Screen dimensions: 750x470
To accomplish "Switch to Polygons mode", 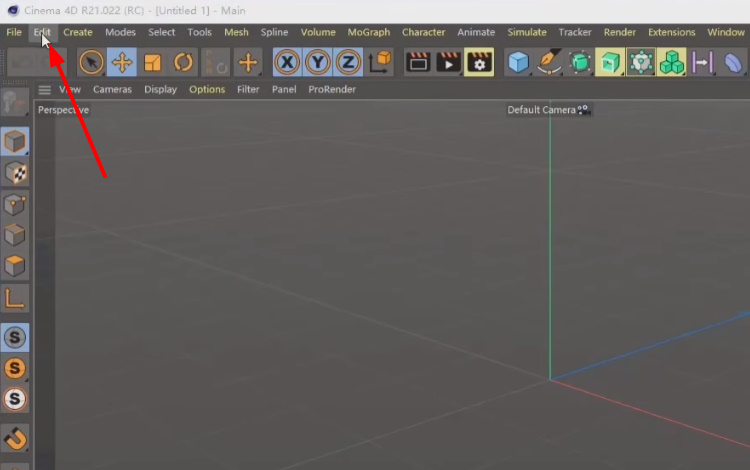I will click(15, 266).
